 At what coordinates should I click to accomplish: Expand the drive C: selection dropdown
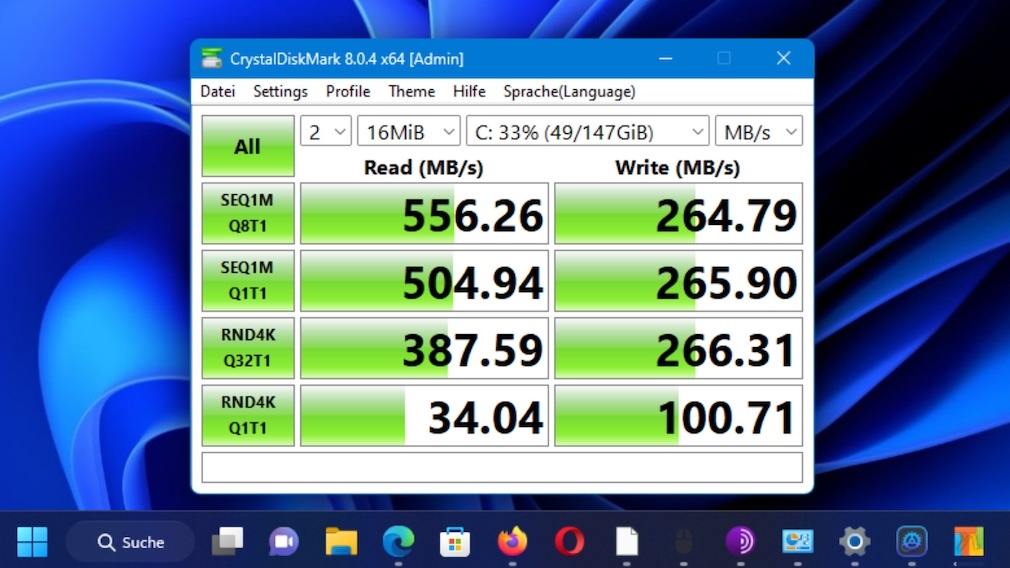(587, 131)
